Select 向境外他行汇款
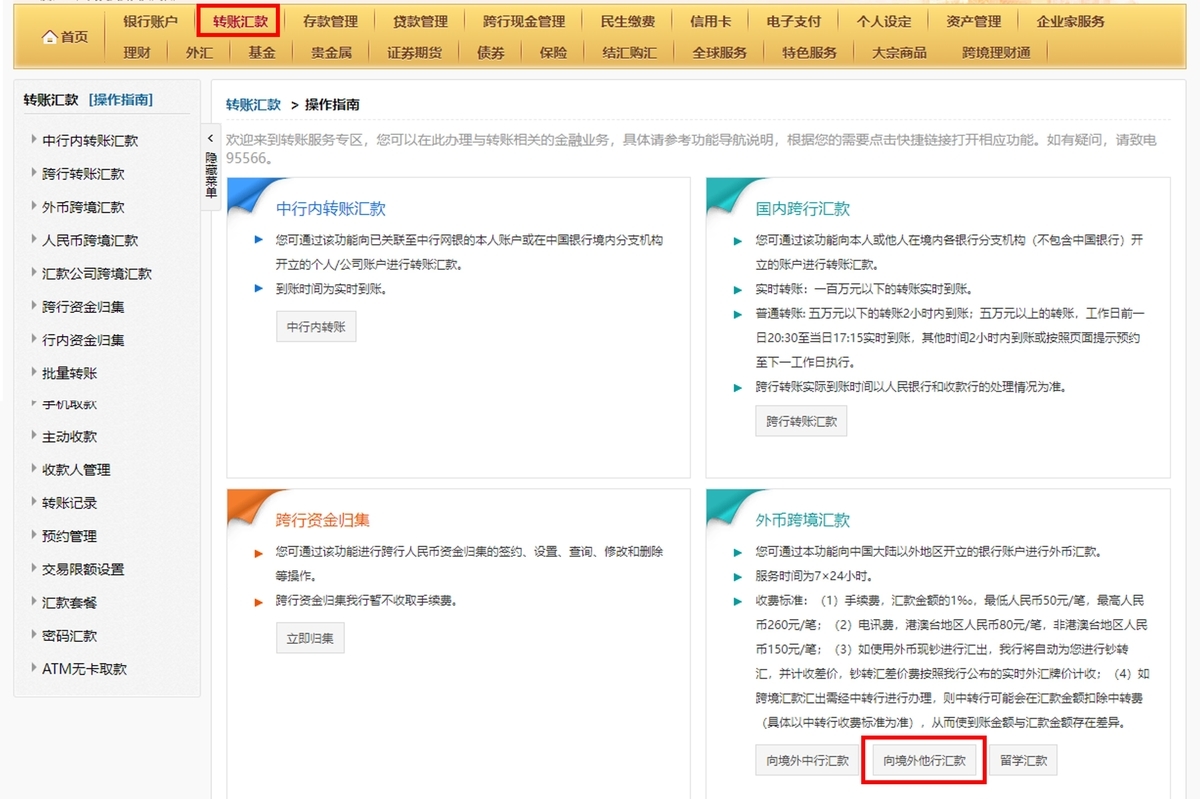The width and height of the screenshot is (1200, 799). 923,760
